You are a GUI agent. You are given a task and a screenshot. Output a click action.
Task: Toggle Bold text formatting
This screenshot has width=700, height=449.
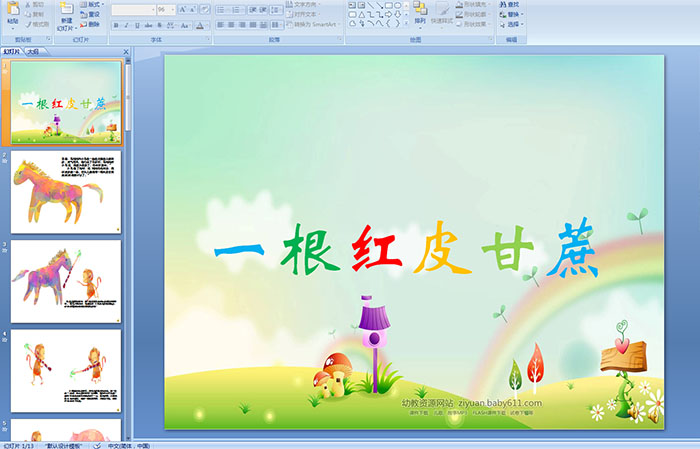tap(115, 25)
